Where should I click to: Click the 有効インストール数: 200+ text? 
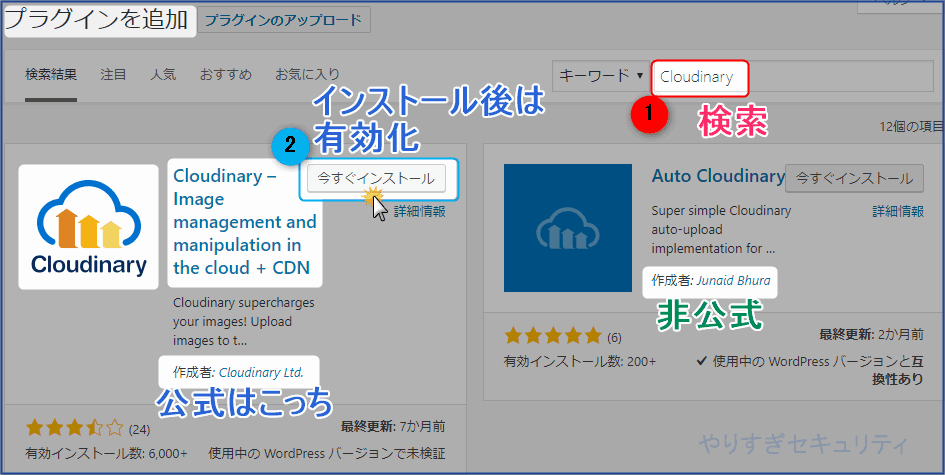click(x=580, y=361)
